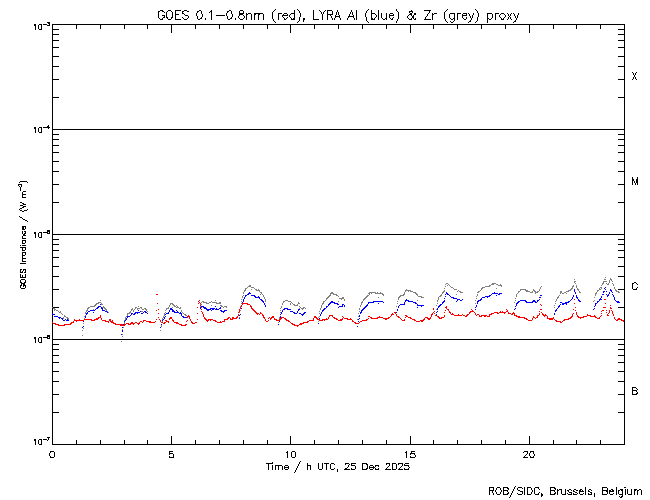Click the 5 hour tick label
This screenshot has height=500, width=650.
tap(171, 454)
